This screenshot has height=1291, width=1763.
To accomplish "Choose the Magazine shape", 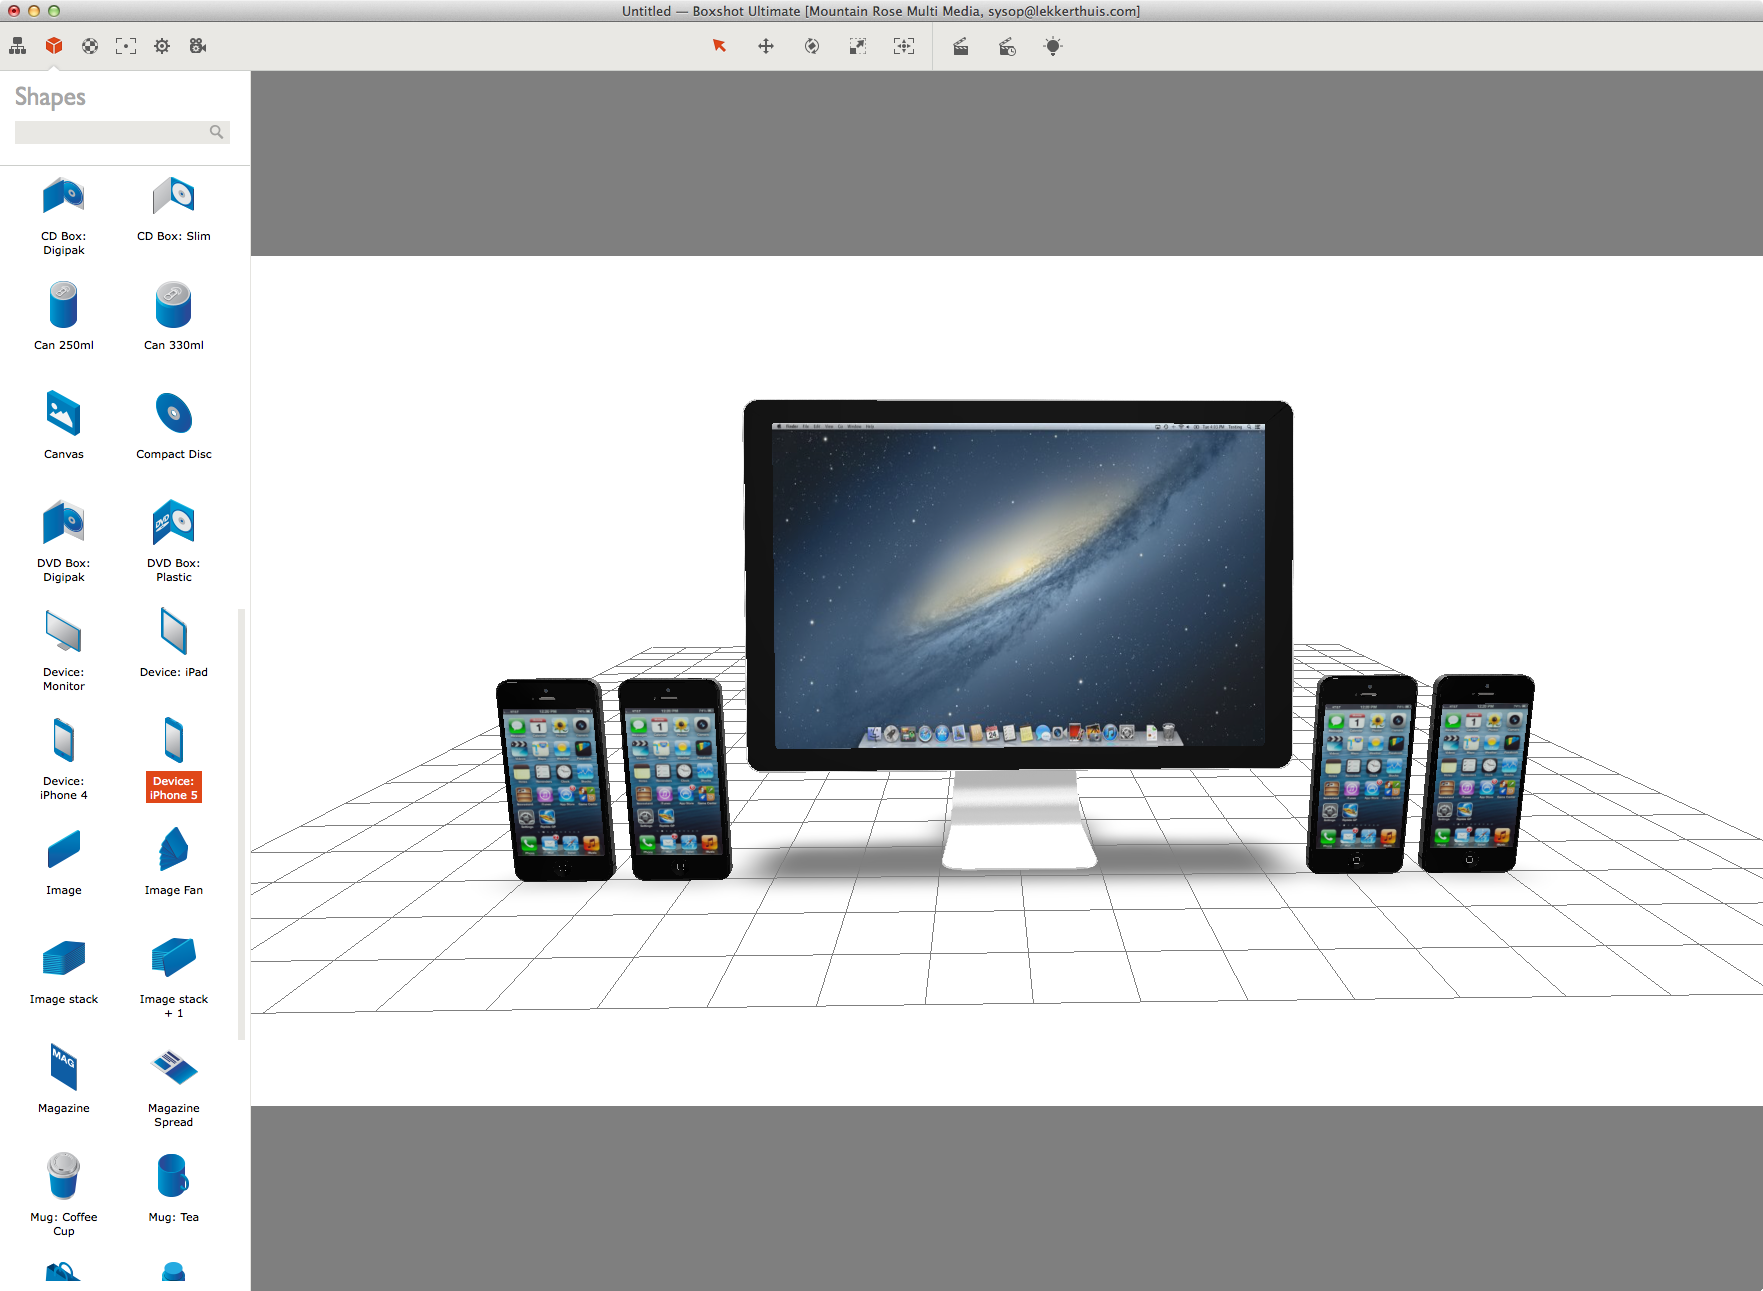I will [x=64, y=1079].
